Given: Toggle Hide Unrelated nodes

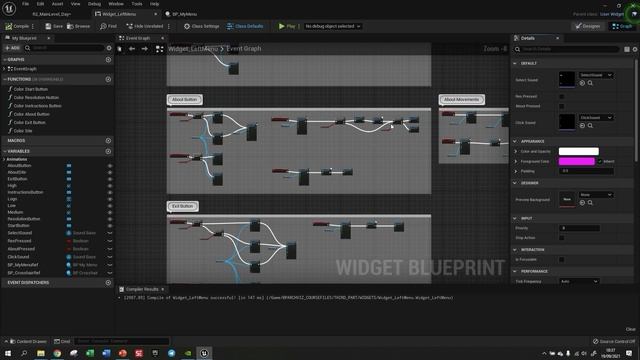Looking at the screenshot, I should click(144, 26).
